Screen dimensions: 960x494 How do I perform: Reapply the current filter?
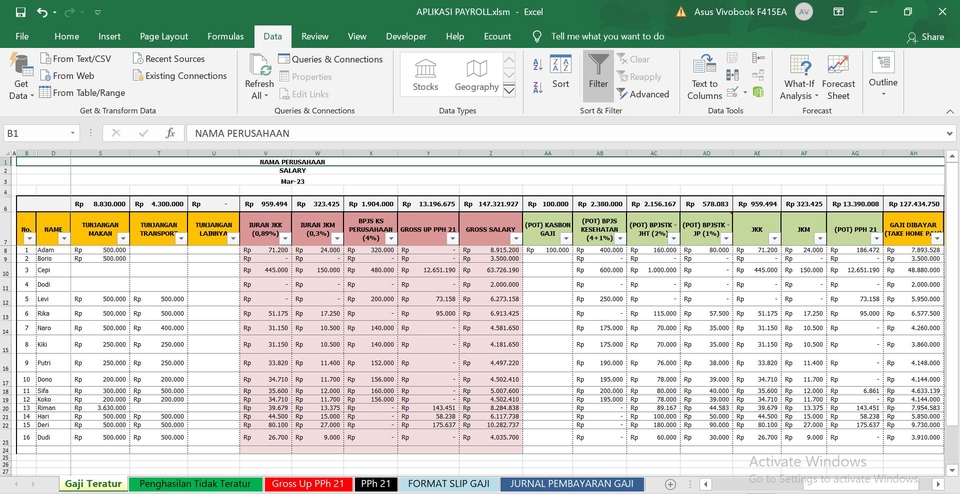point(639,77)
